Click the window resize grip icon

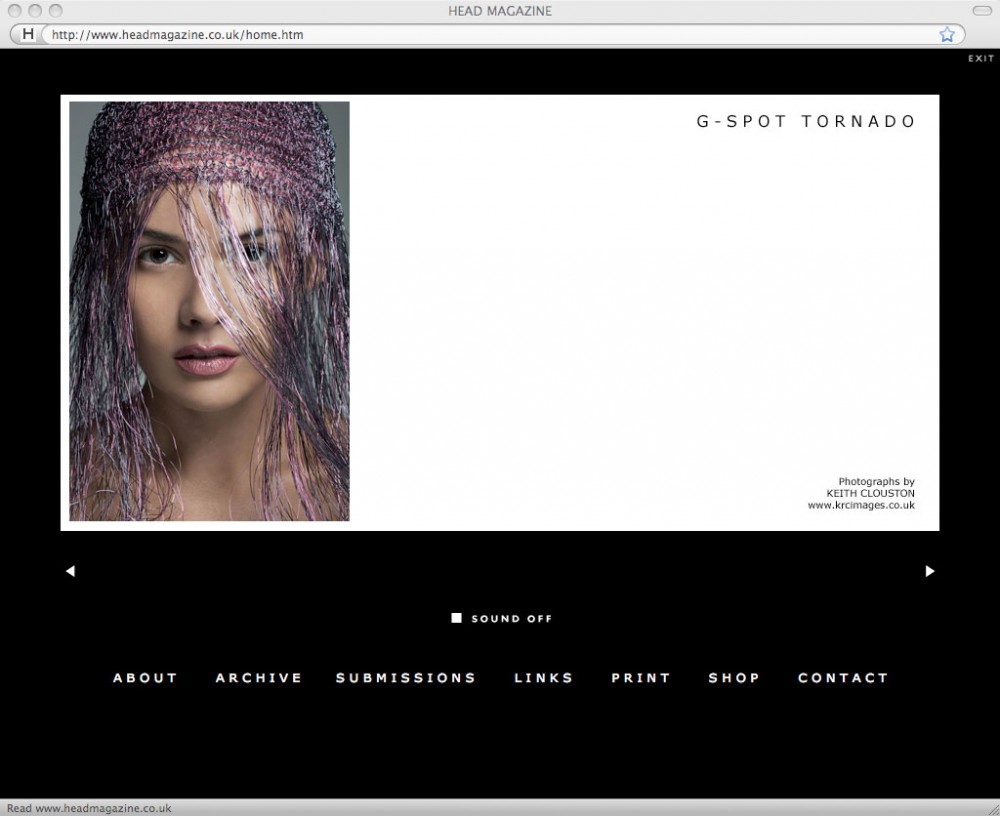[992, 808]
